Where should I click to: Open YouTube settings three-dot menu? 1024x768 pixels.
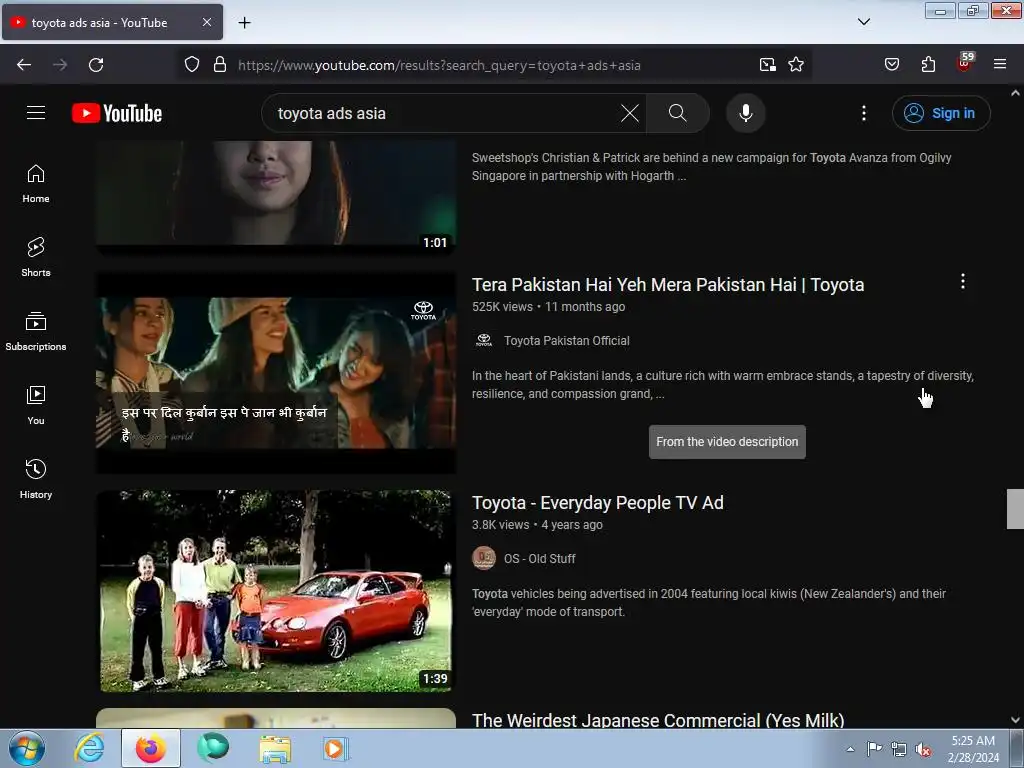[x=863, y=113]
